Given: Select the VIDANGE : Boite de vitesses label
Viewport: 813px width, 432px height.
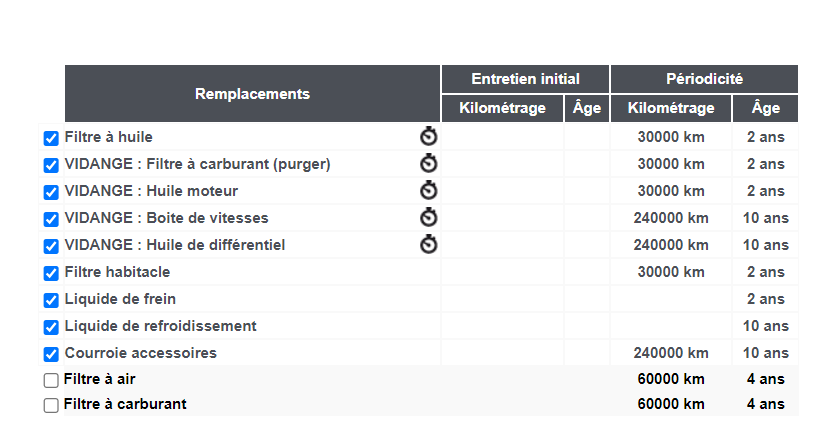Looking at the screenshot, I should 166,218.
